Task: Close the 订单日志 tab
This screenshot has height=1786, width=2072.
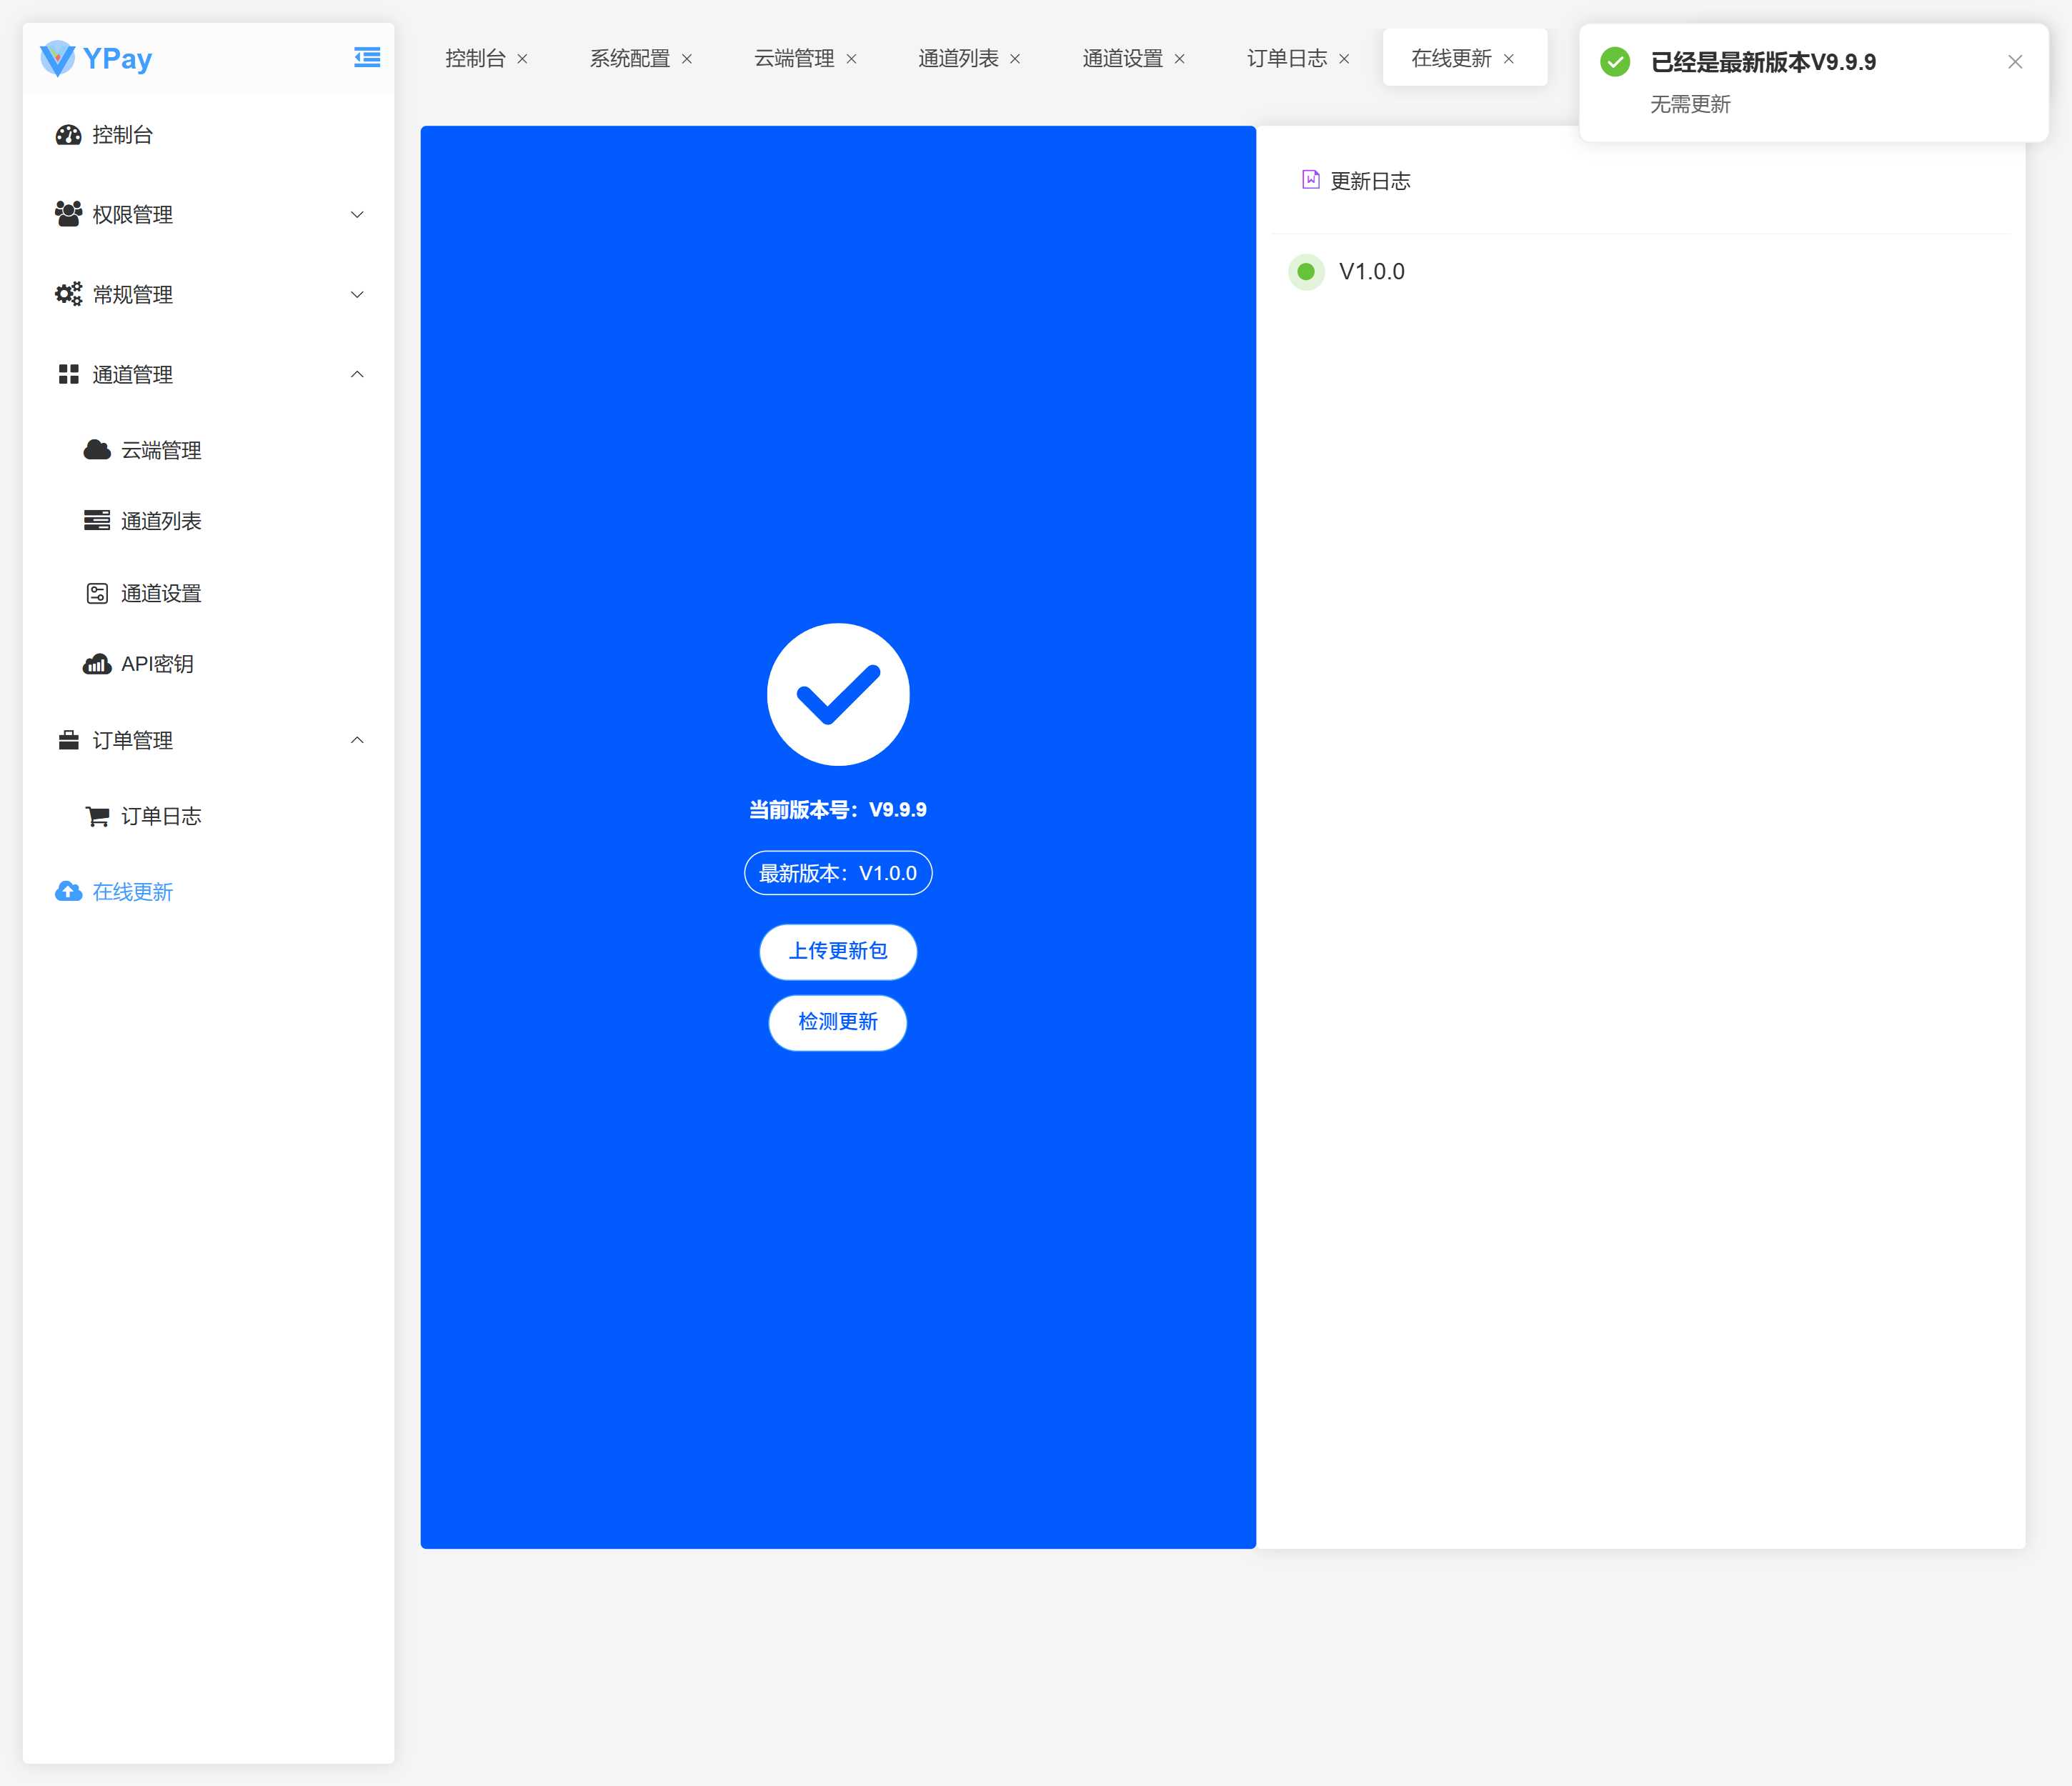Action: [1344, 59]
